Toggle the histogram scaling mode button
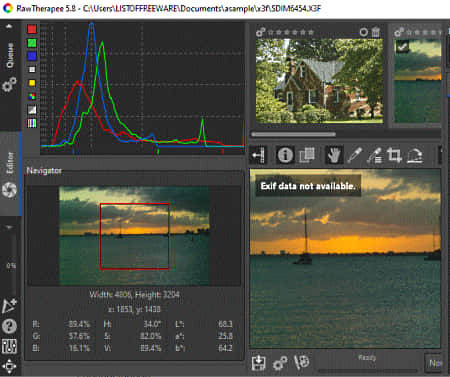450x377 pixels. coord(32,110)
